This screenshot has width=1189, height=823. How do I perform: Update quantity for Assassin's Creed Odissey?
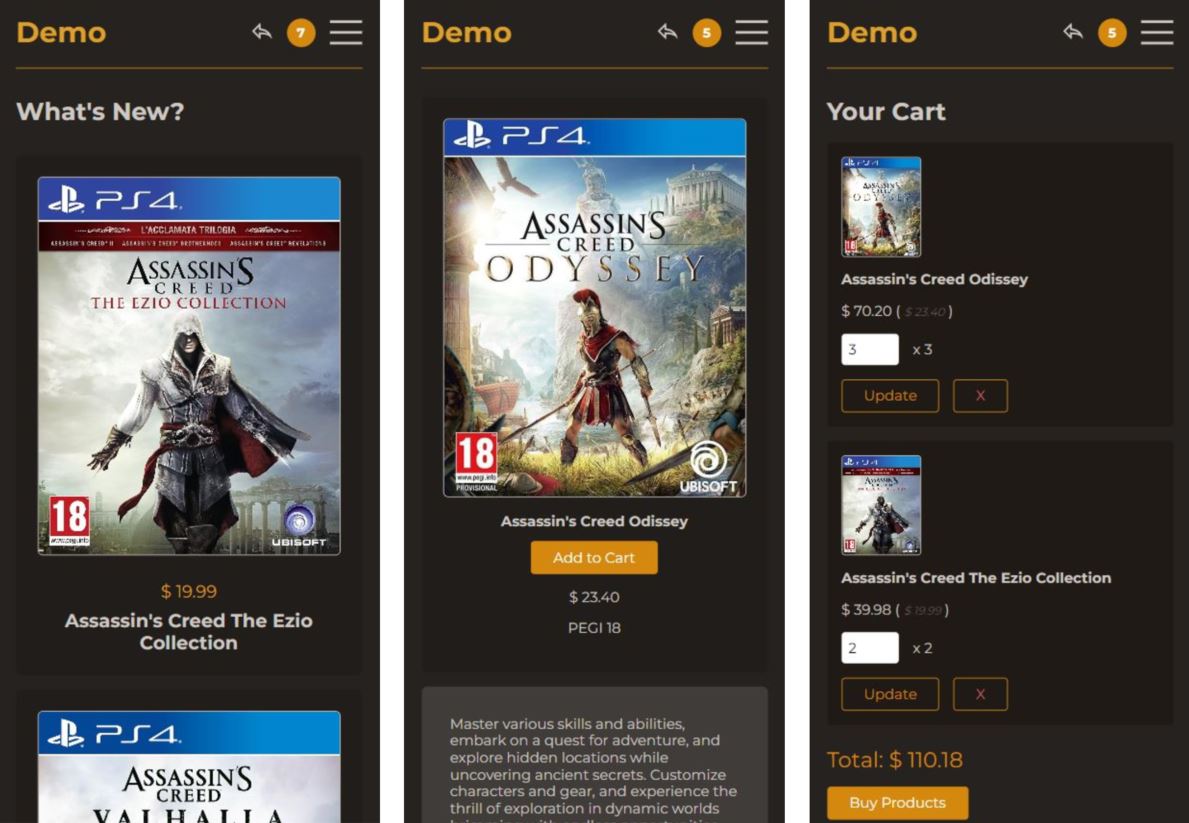click(x=890, y=396)
